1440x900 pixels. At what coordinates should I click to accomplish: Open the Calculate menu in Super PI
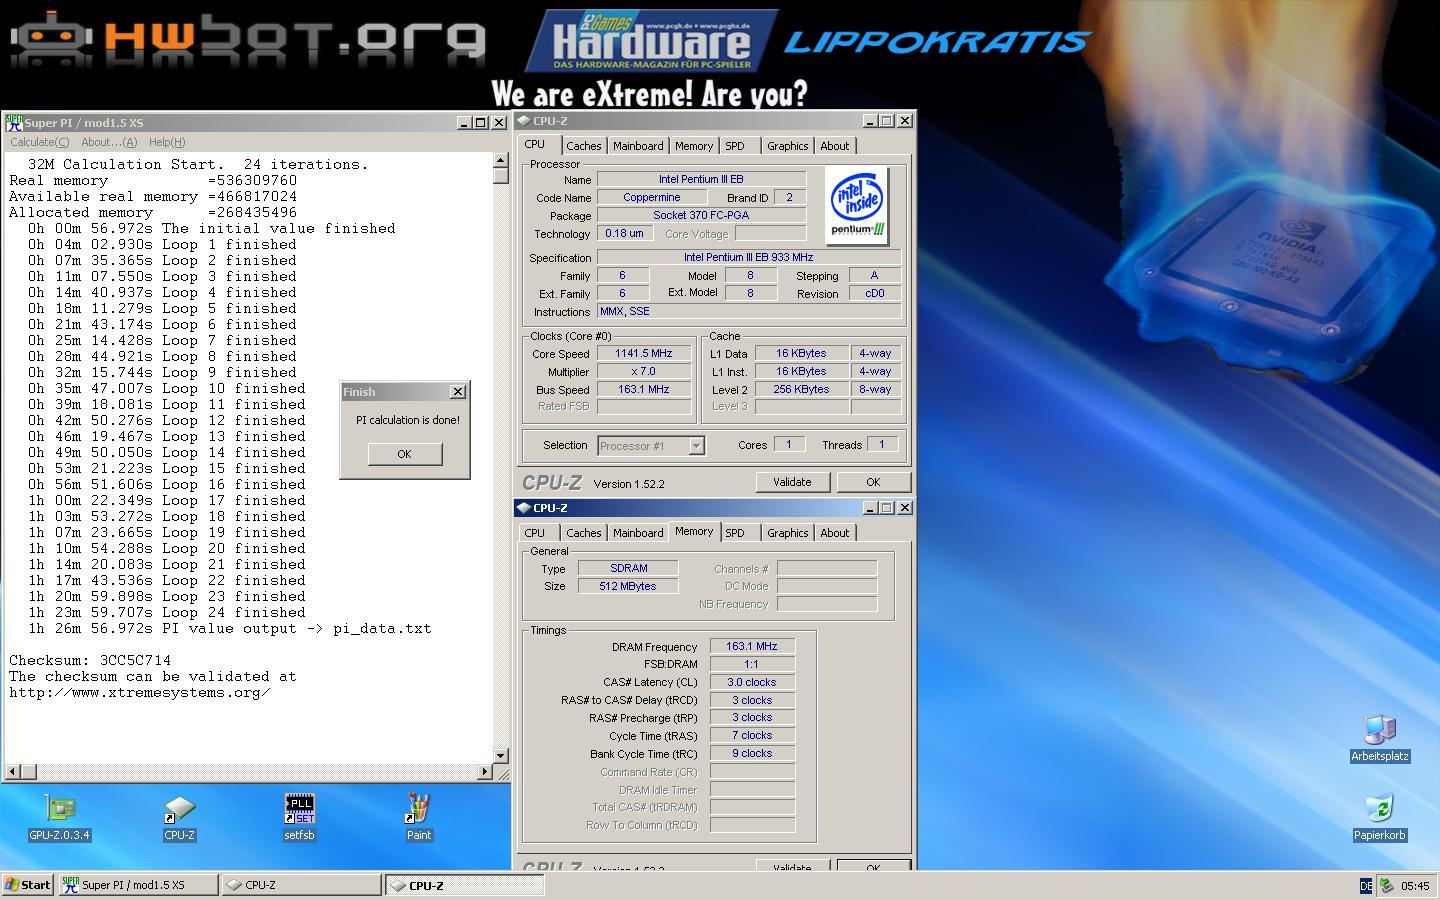39,142
